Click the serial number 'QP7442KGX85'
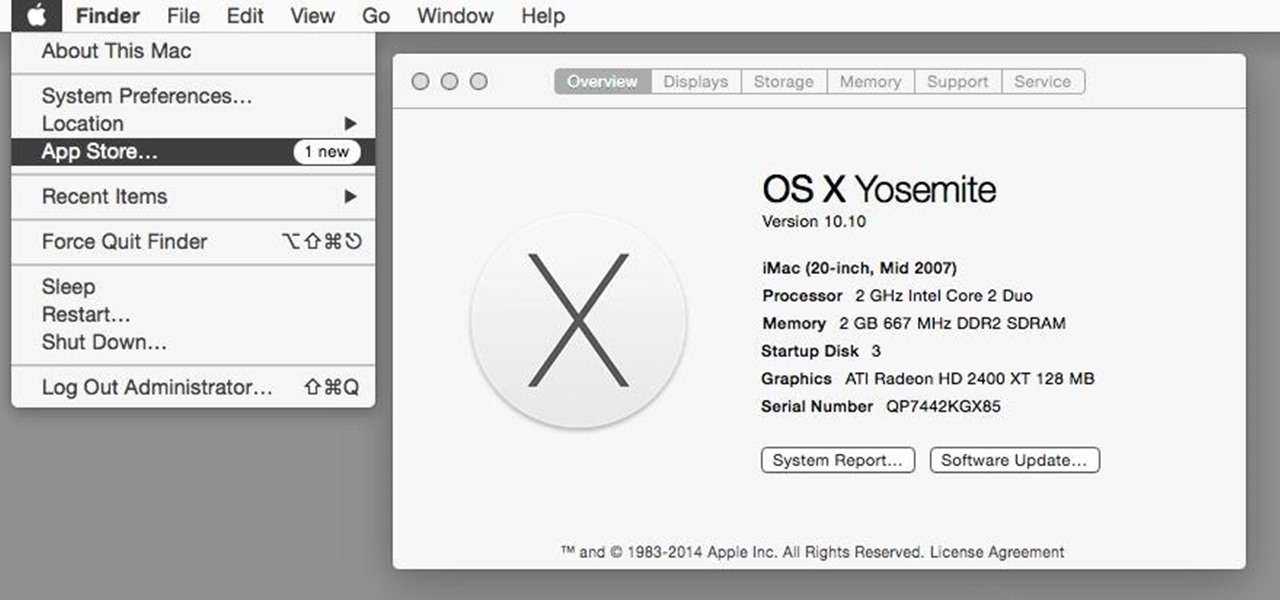 943,407
